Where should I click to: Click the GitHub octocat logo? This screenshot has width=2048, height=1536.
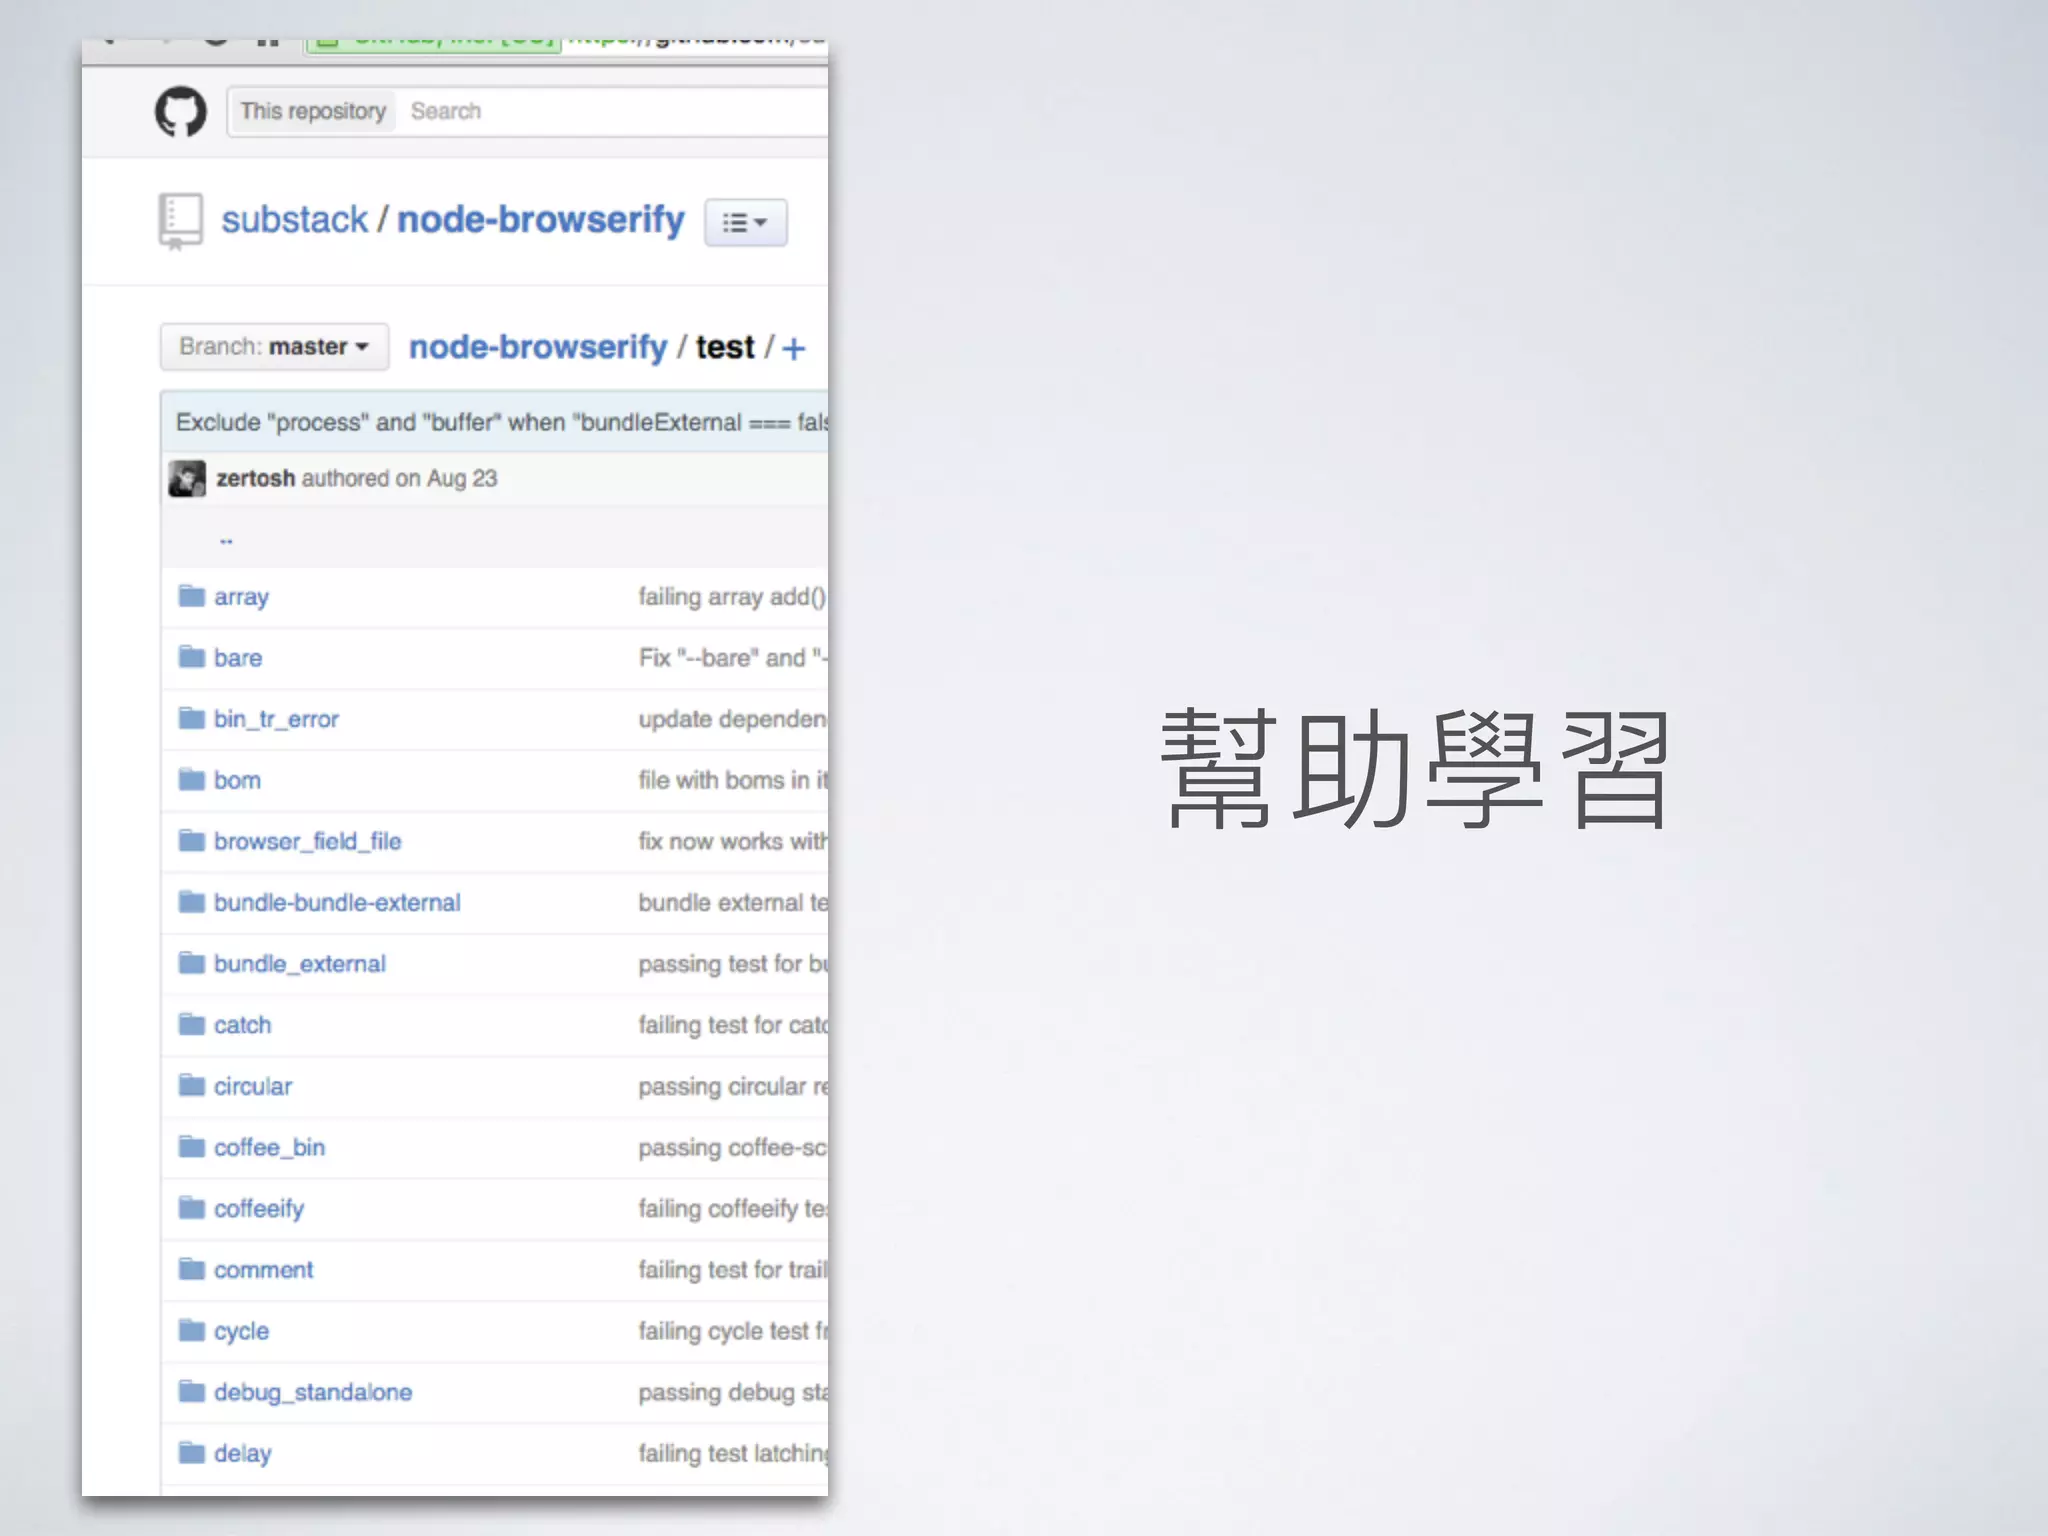[181, 111]
